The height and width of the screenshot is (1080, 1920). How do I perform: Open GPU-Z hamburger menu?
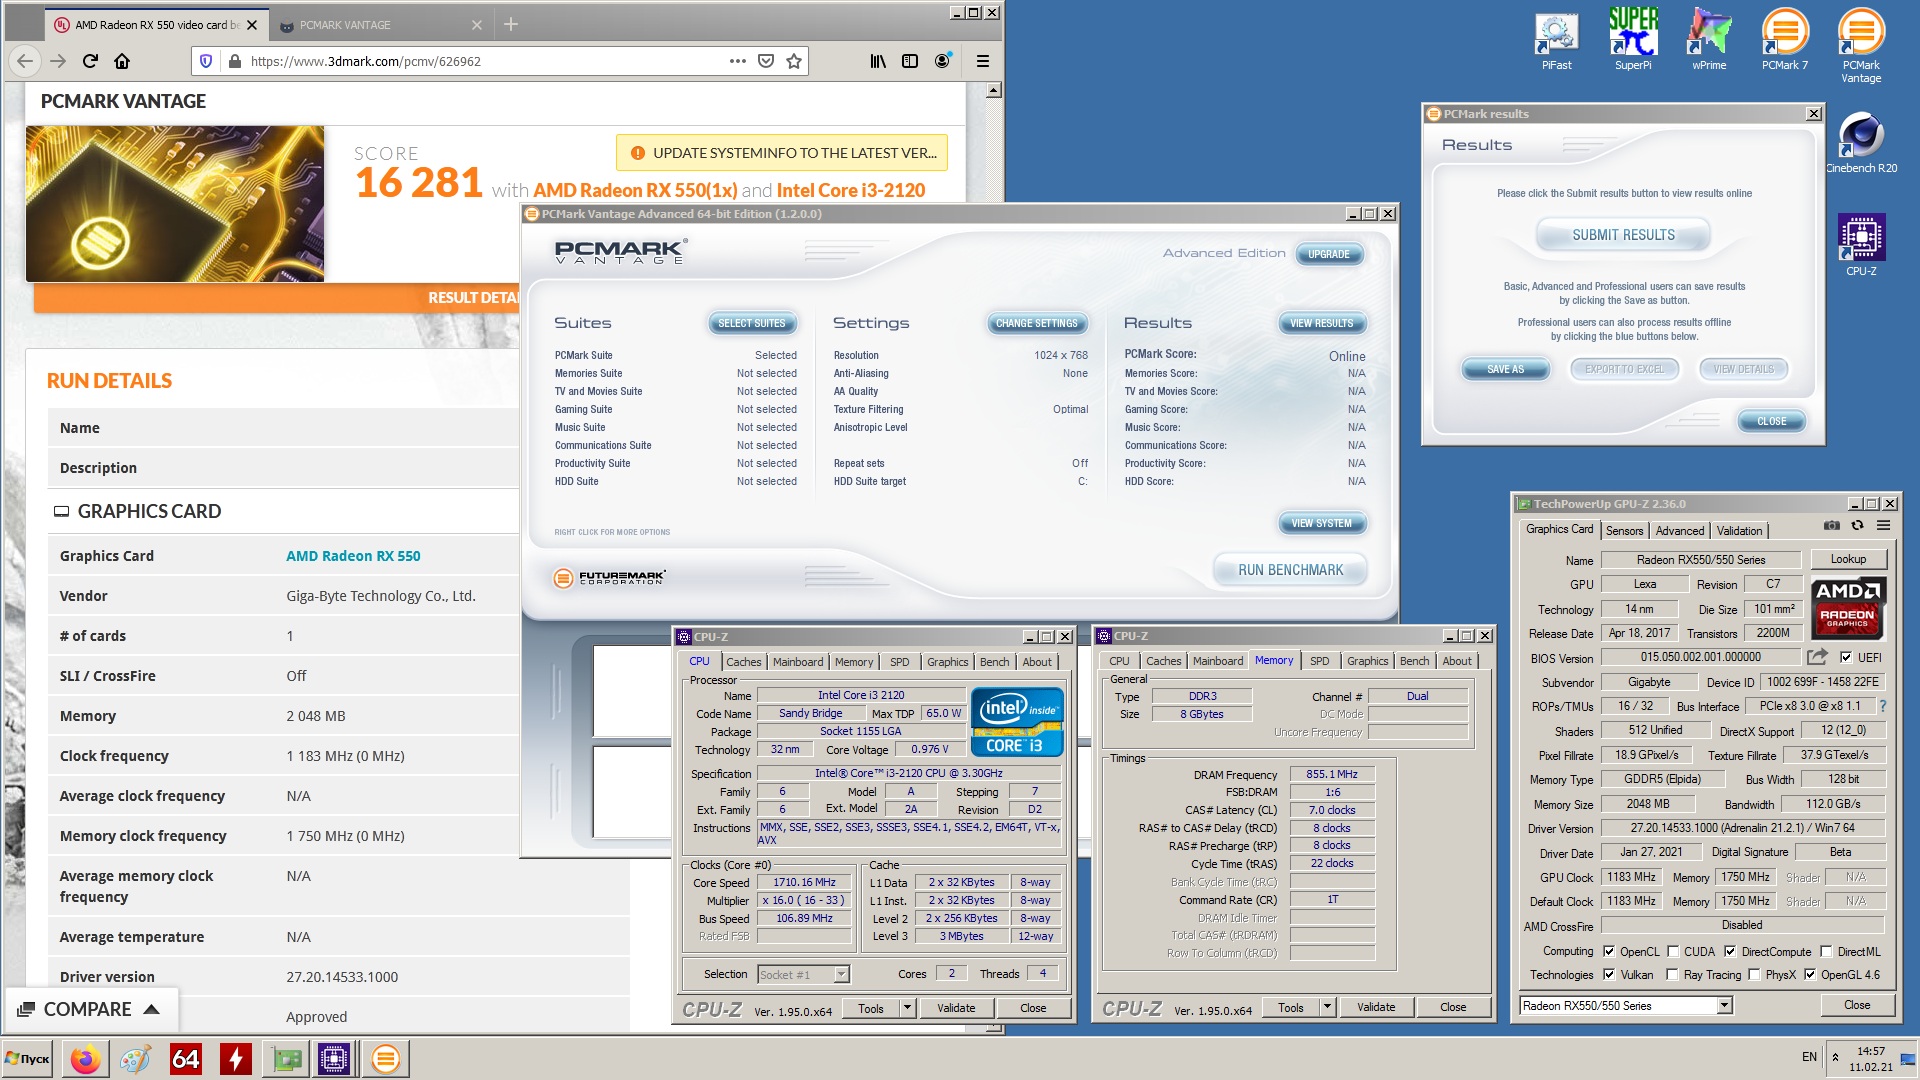(1883, 525)
